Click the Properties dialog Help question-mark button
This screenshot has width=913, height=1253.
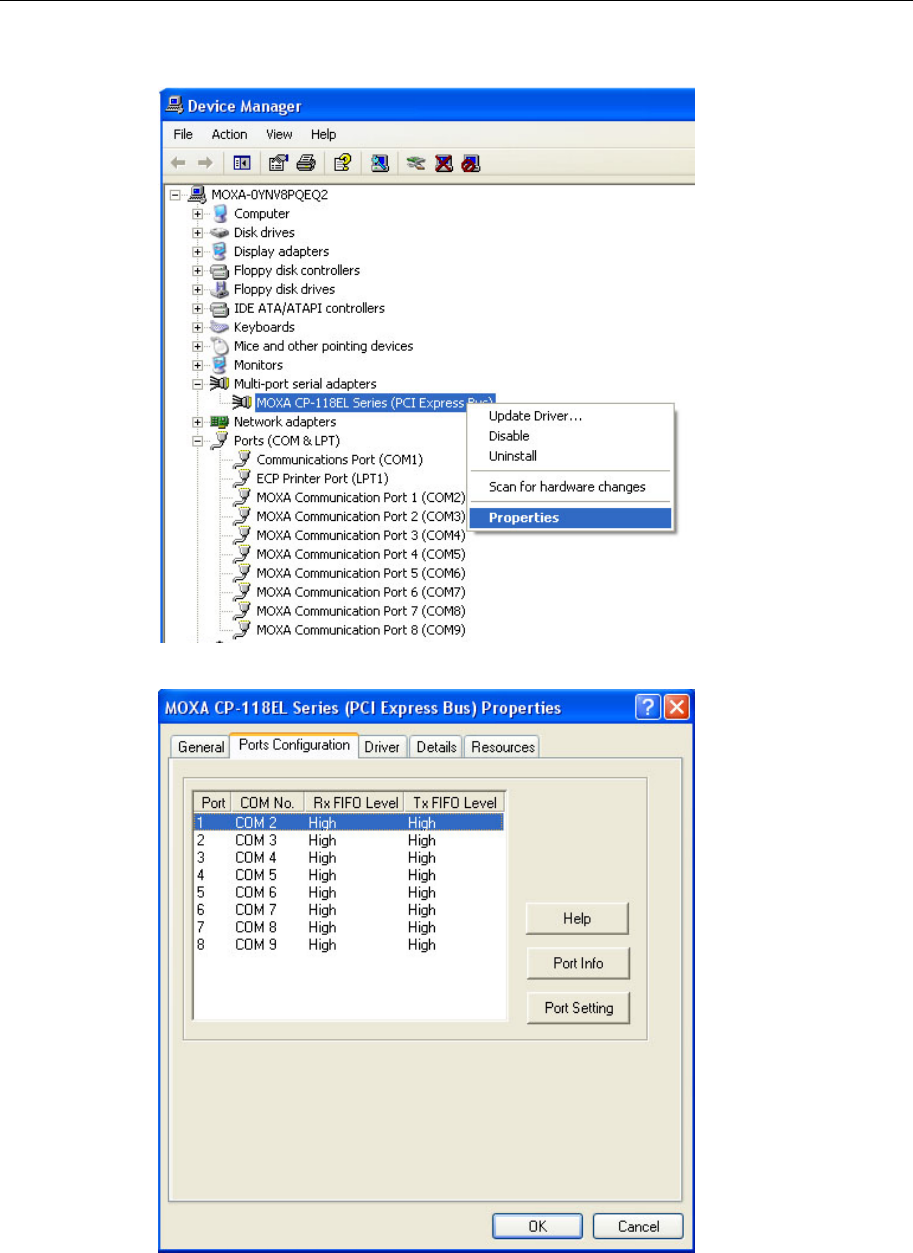point(648,707)
